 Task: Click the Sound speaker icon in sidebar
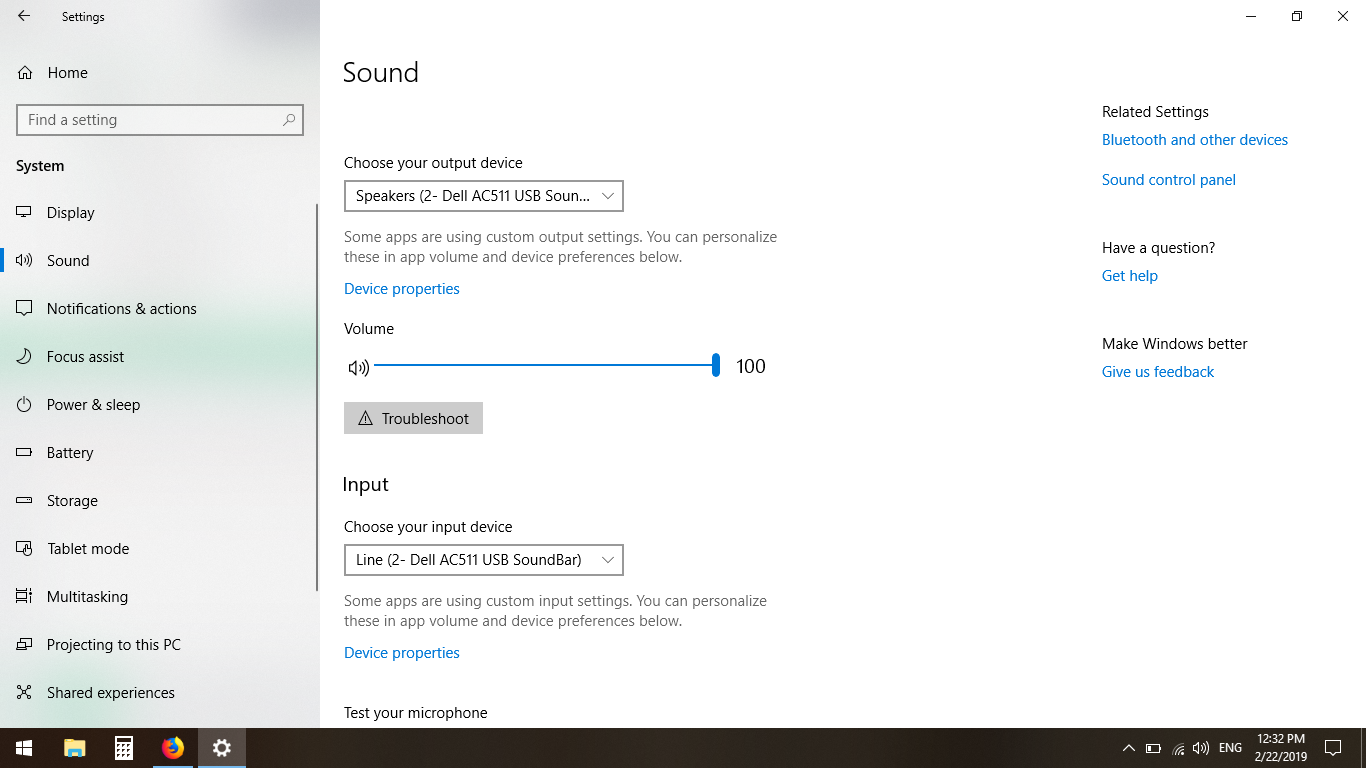point(25,260)
